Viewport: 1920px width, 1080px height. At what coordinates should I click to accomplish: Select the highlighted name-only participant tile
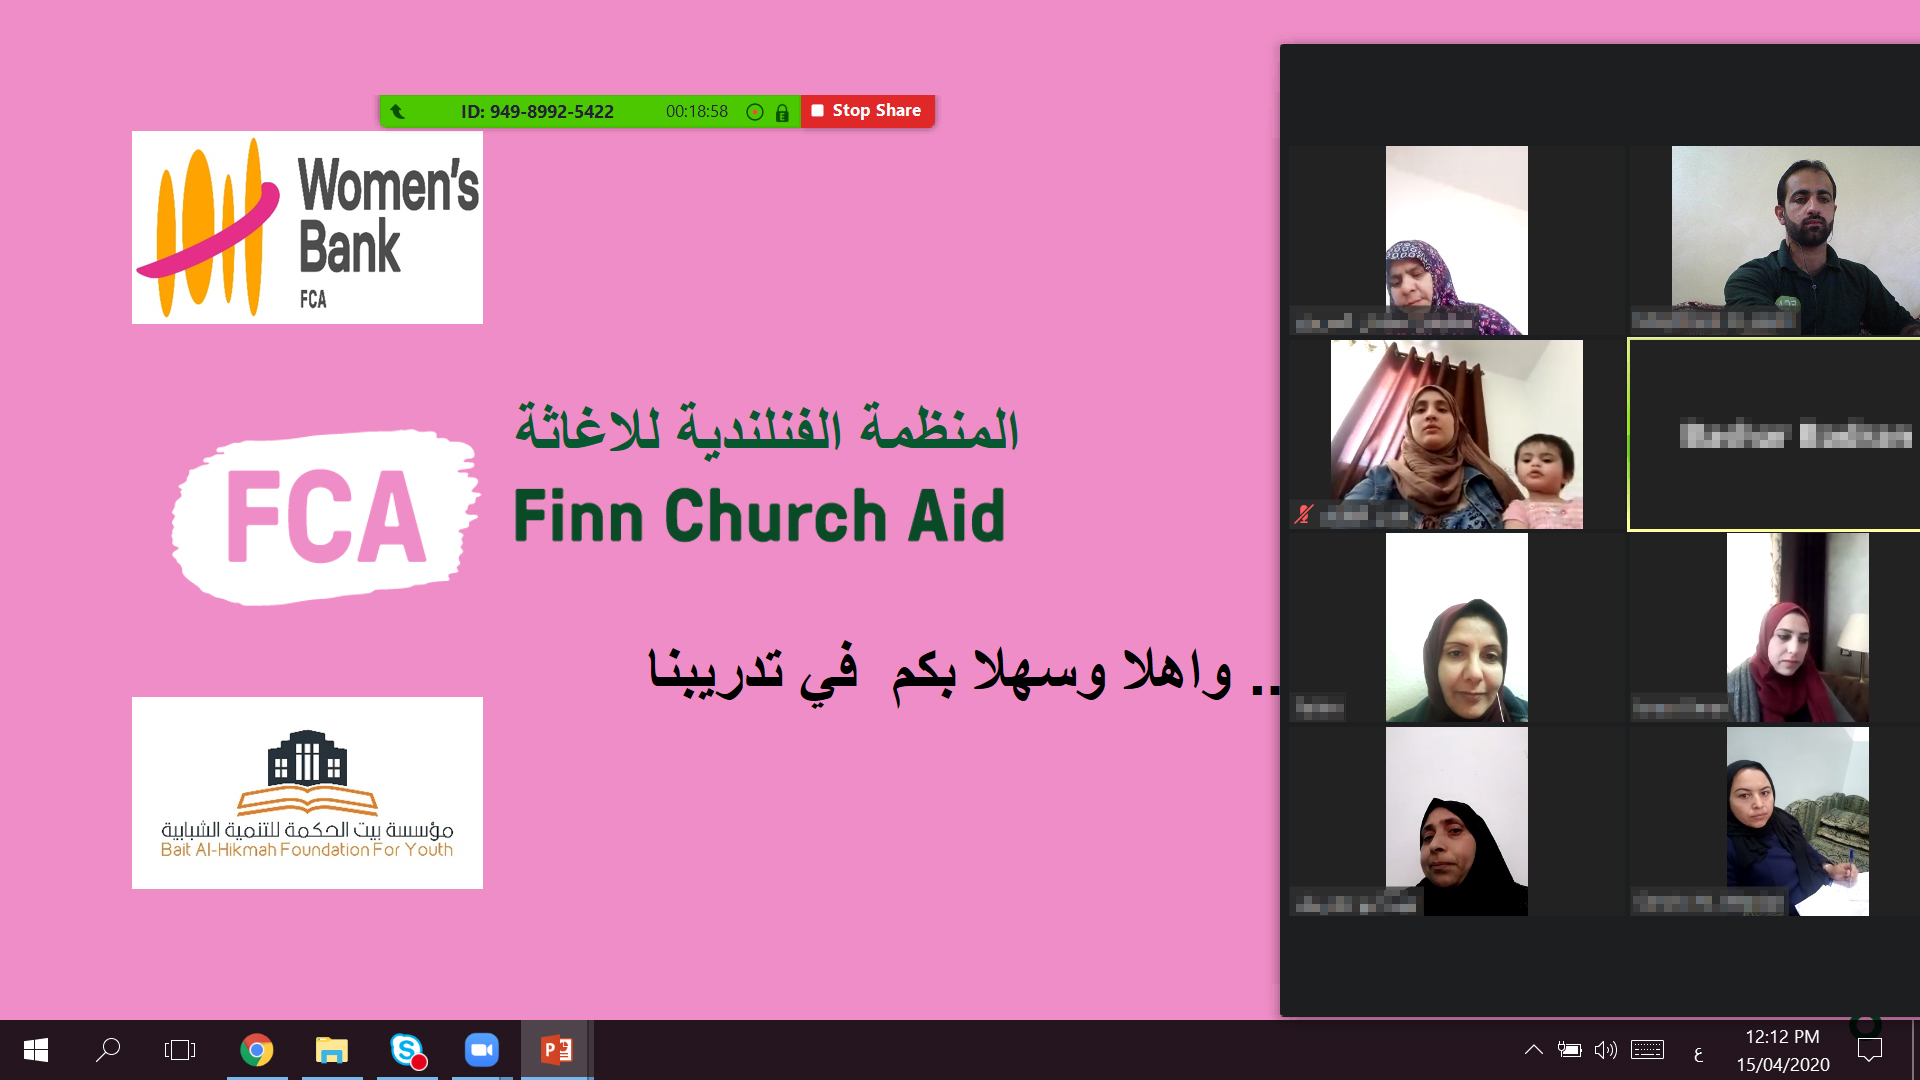pos(1775,434)
